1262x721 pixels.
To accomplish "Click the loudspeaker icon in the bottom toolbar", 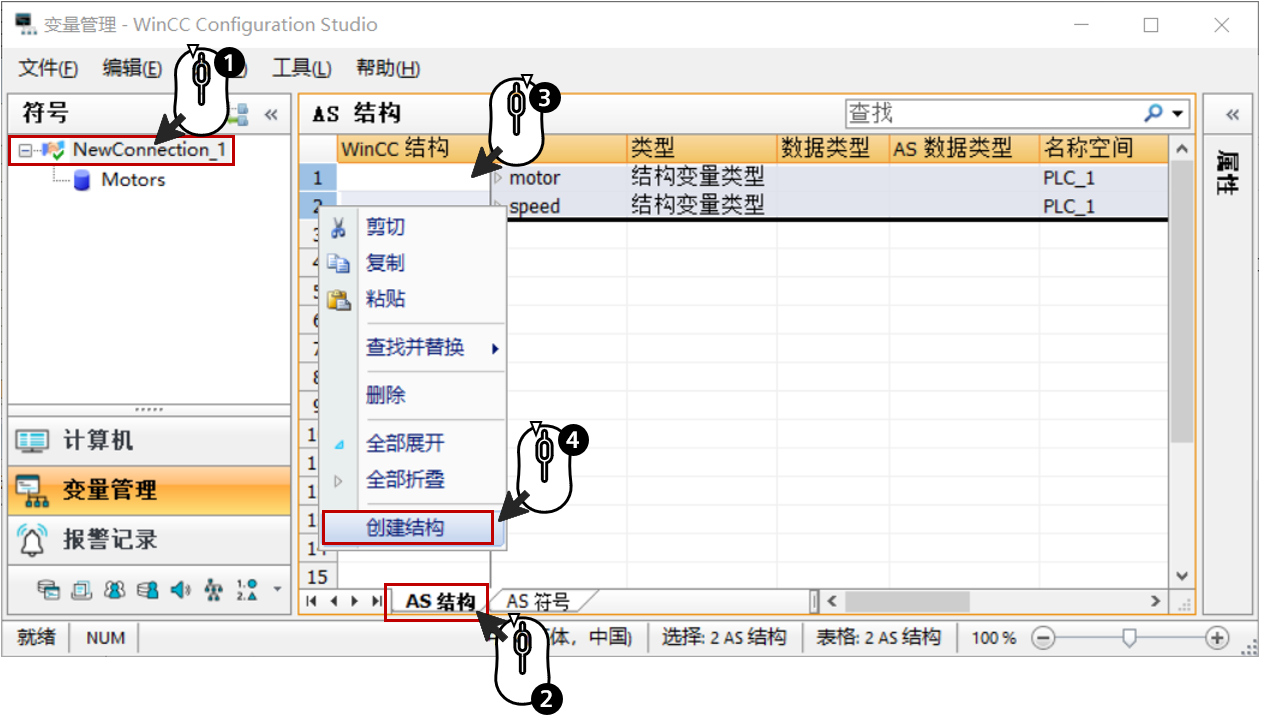I will (178, 591).
